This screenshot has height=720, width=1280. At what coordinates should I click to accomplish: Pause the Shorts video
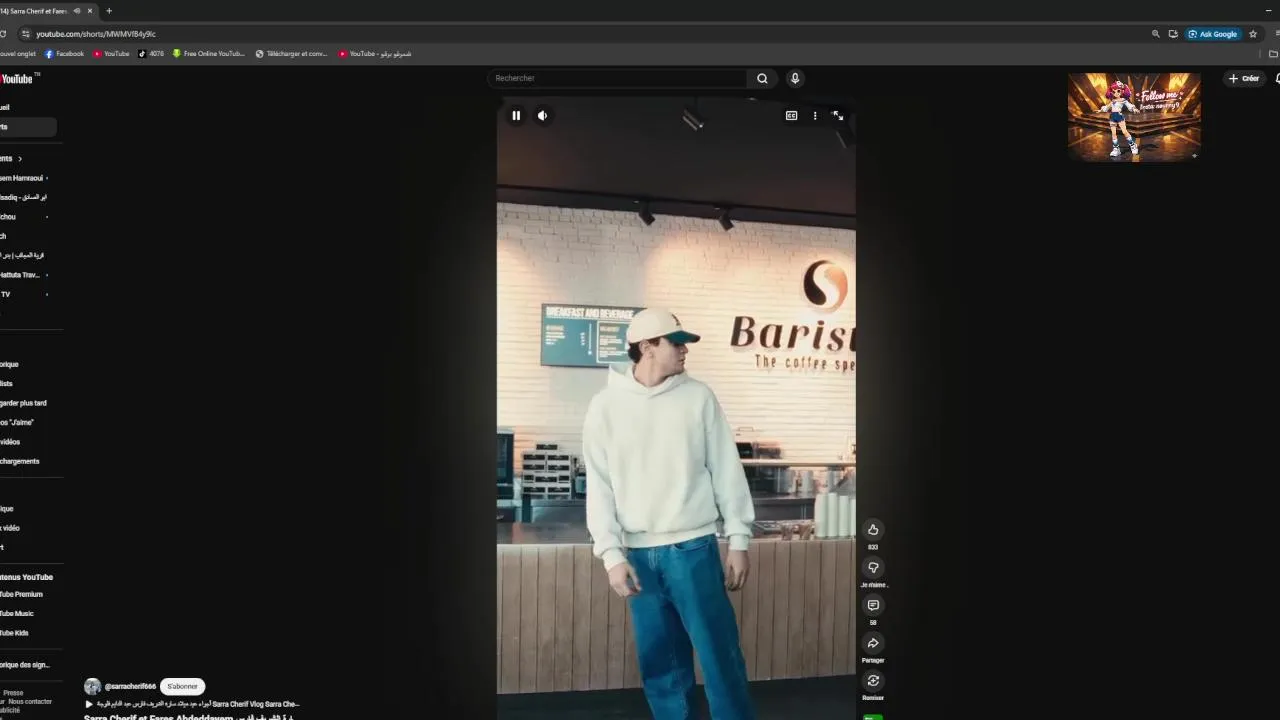516,116
